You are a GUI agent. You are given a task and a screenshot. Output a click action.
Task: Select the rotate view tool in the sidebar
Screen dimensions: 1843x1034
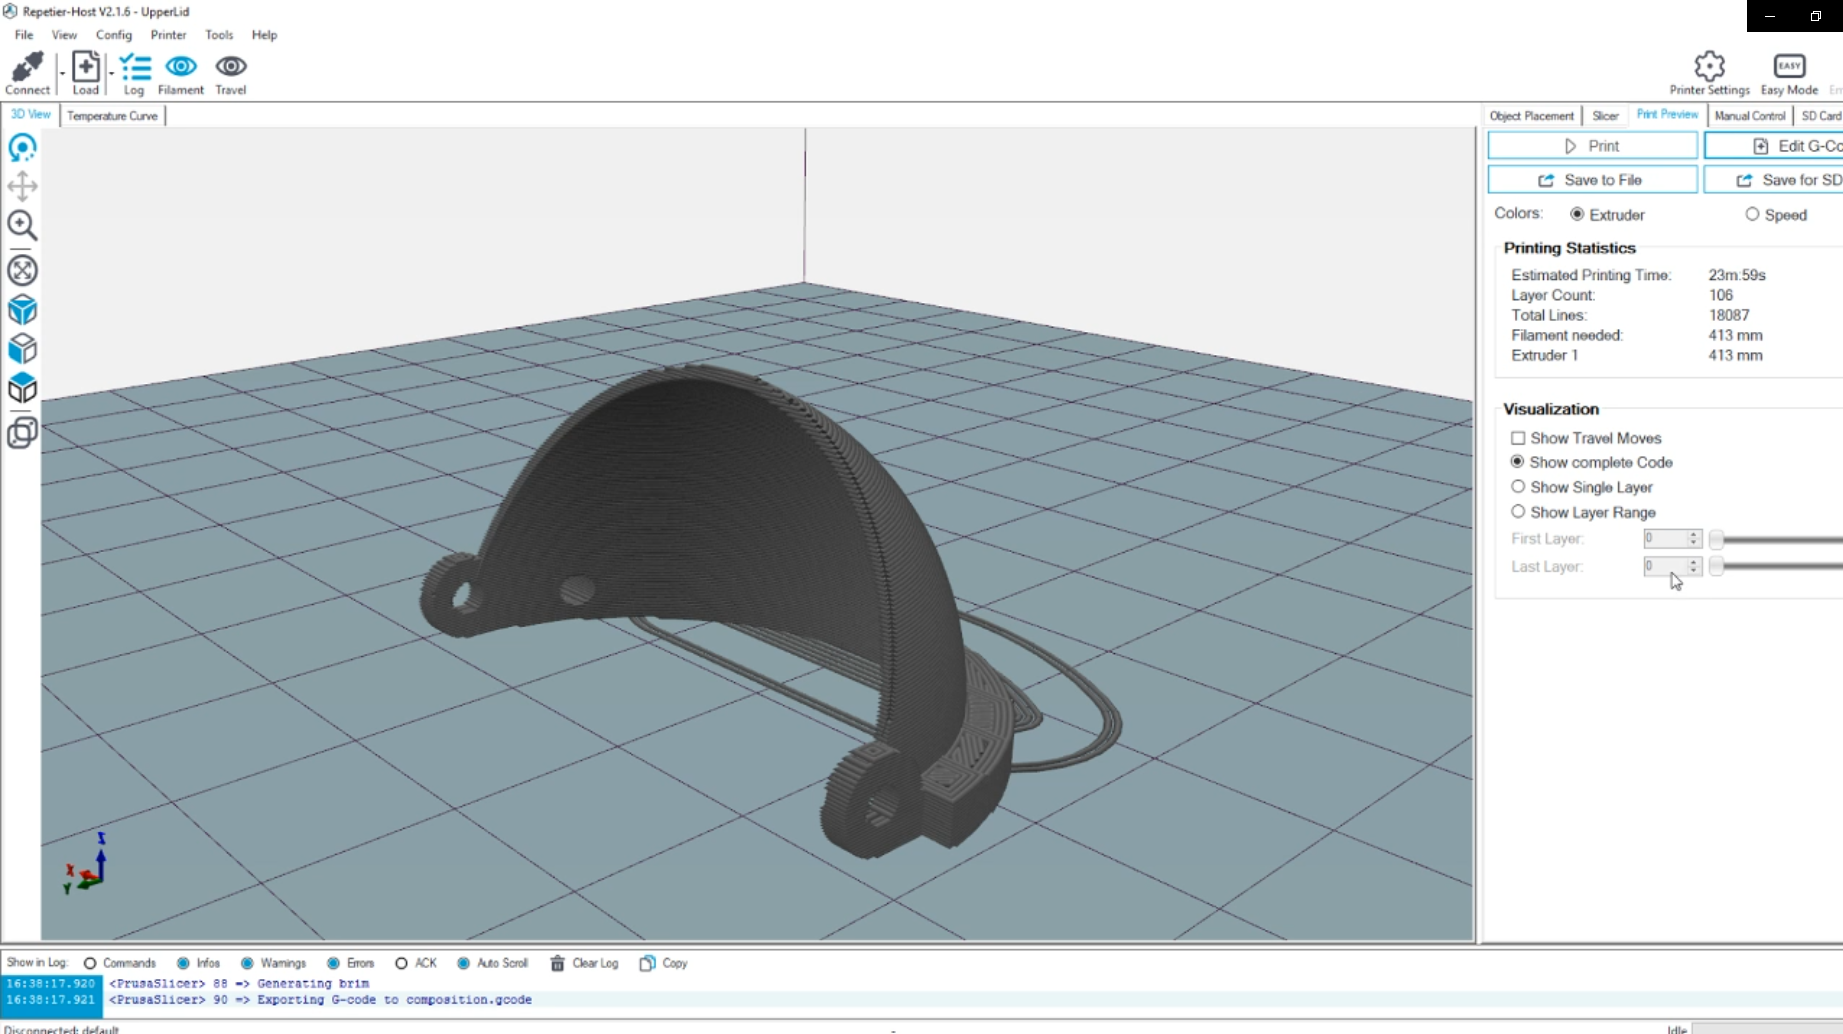22,147
